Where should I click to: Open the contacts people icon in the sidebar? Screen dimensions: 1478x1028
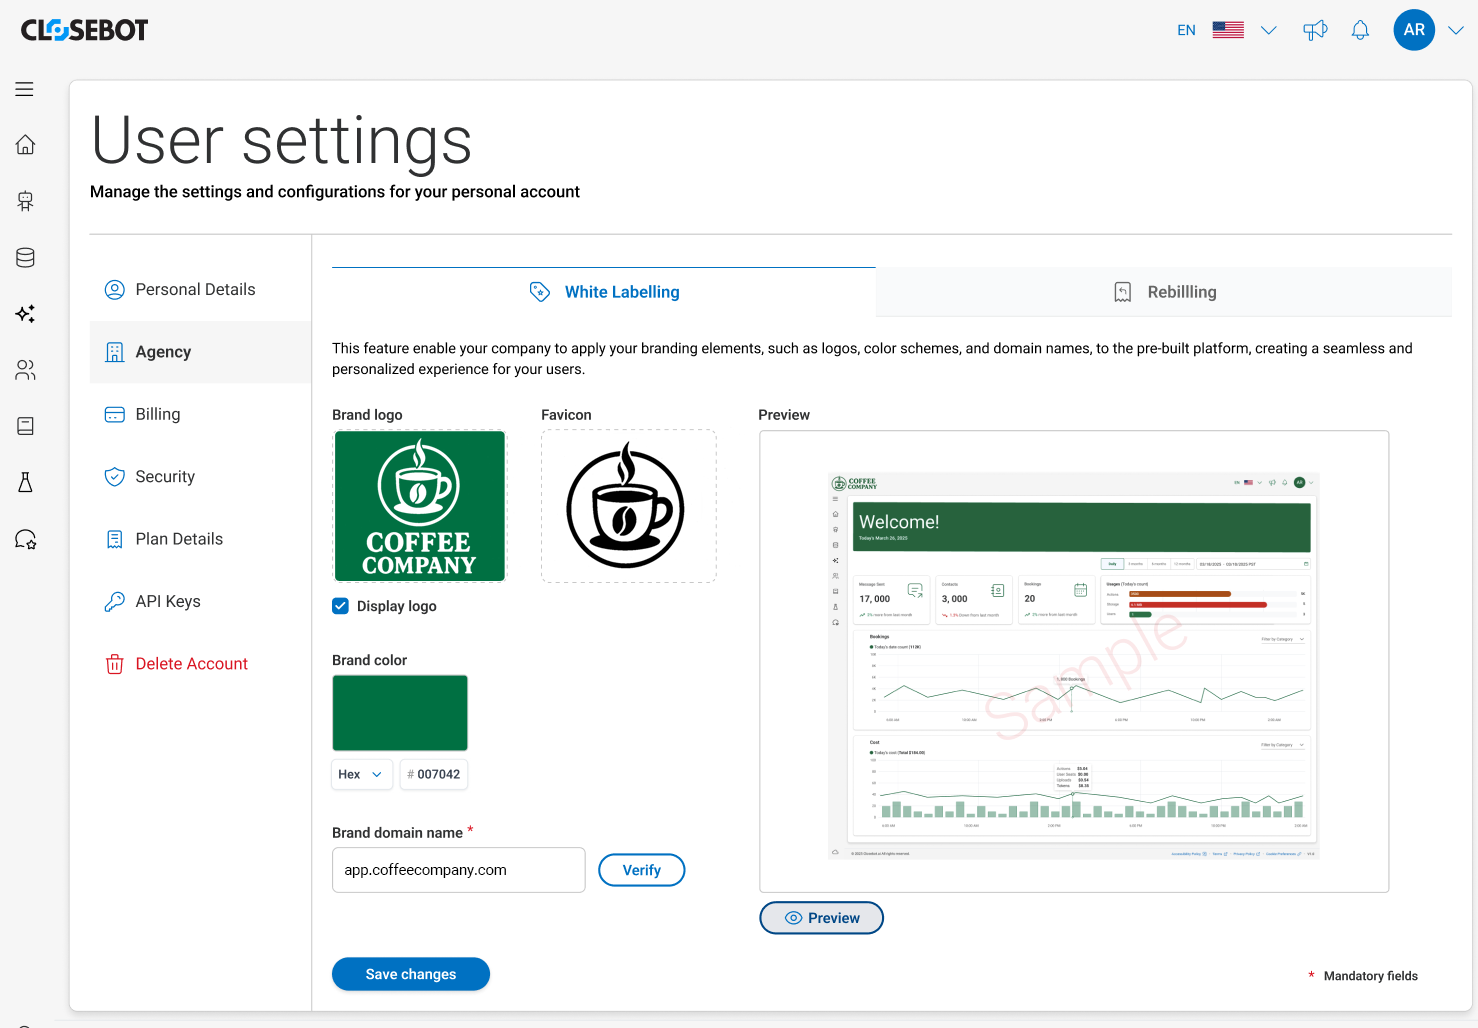click(x=25, y=370)
